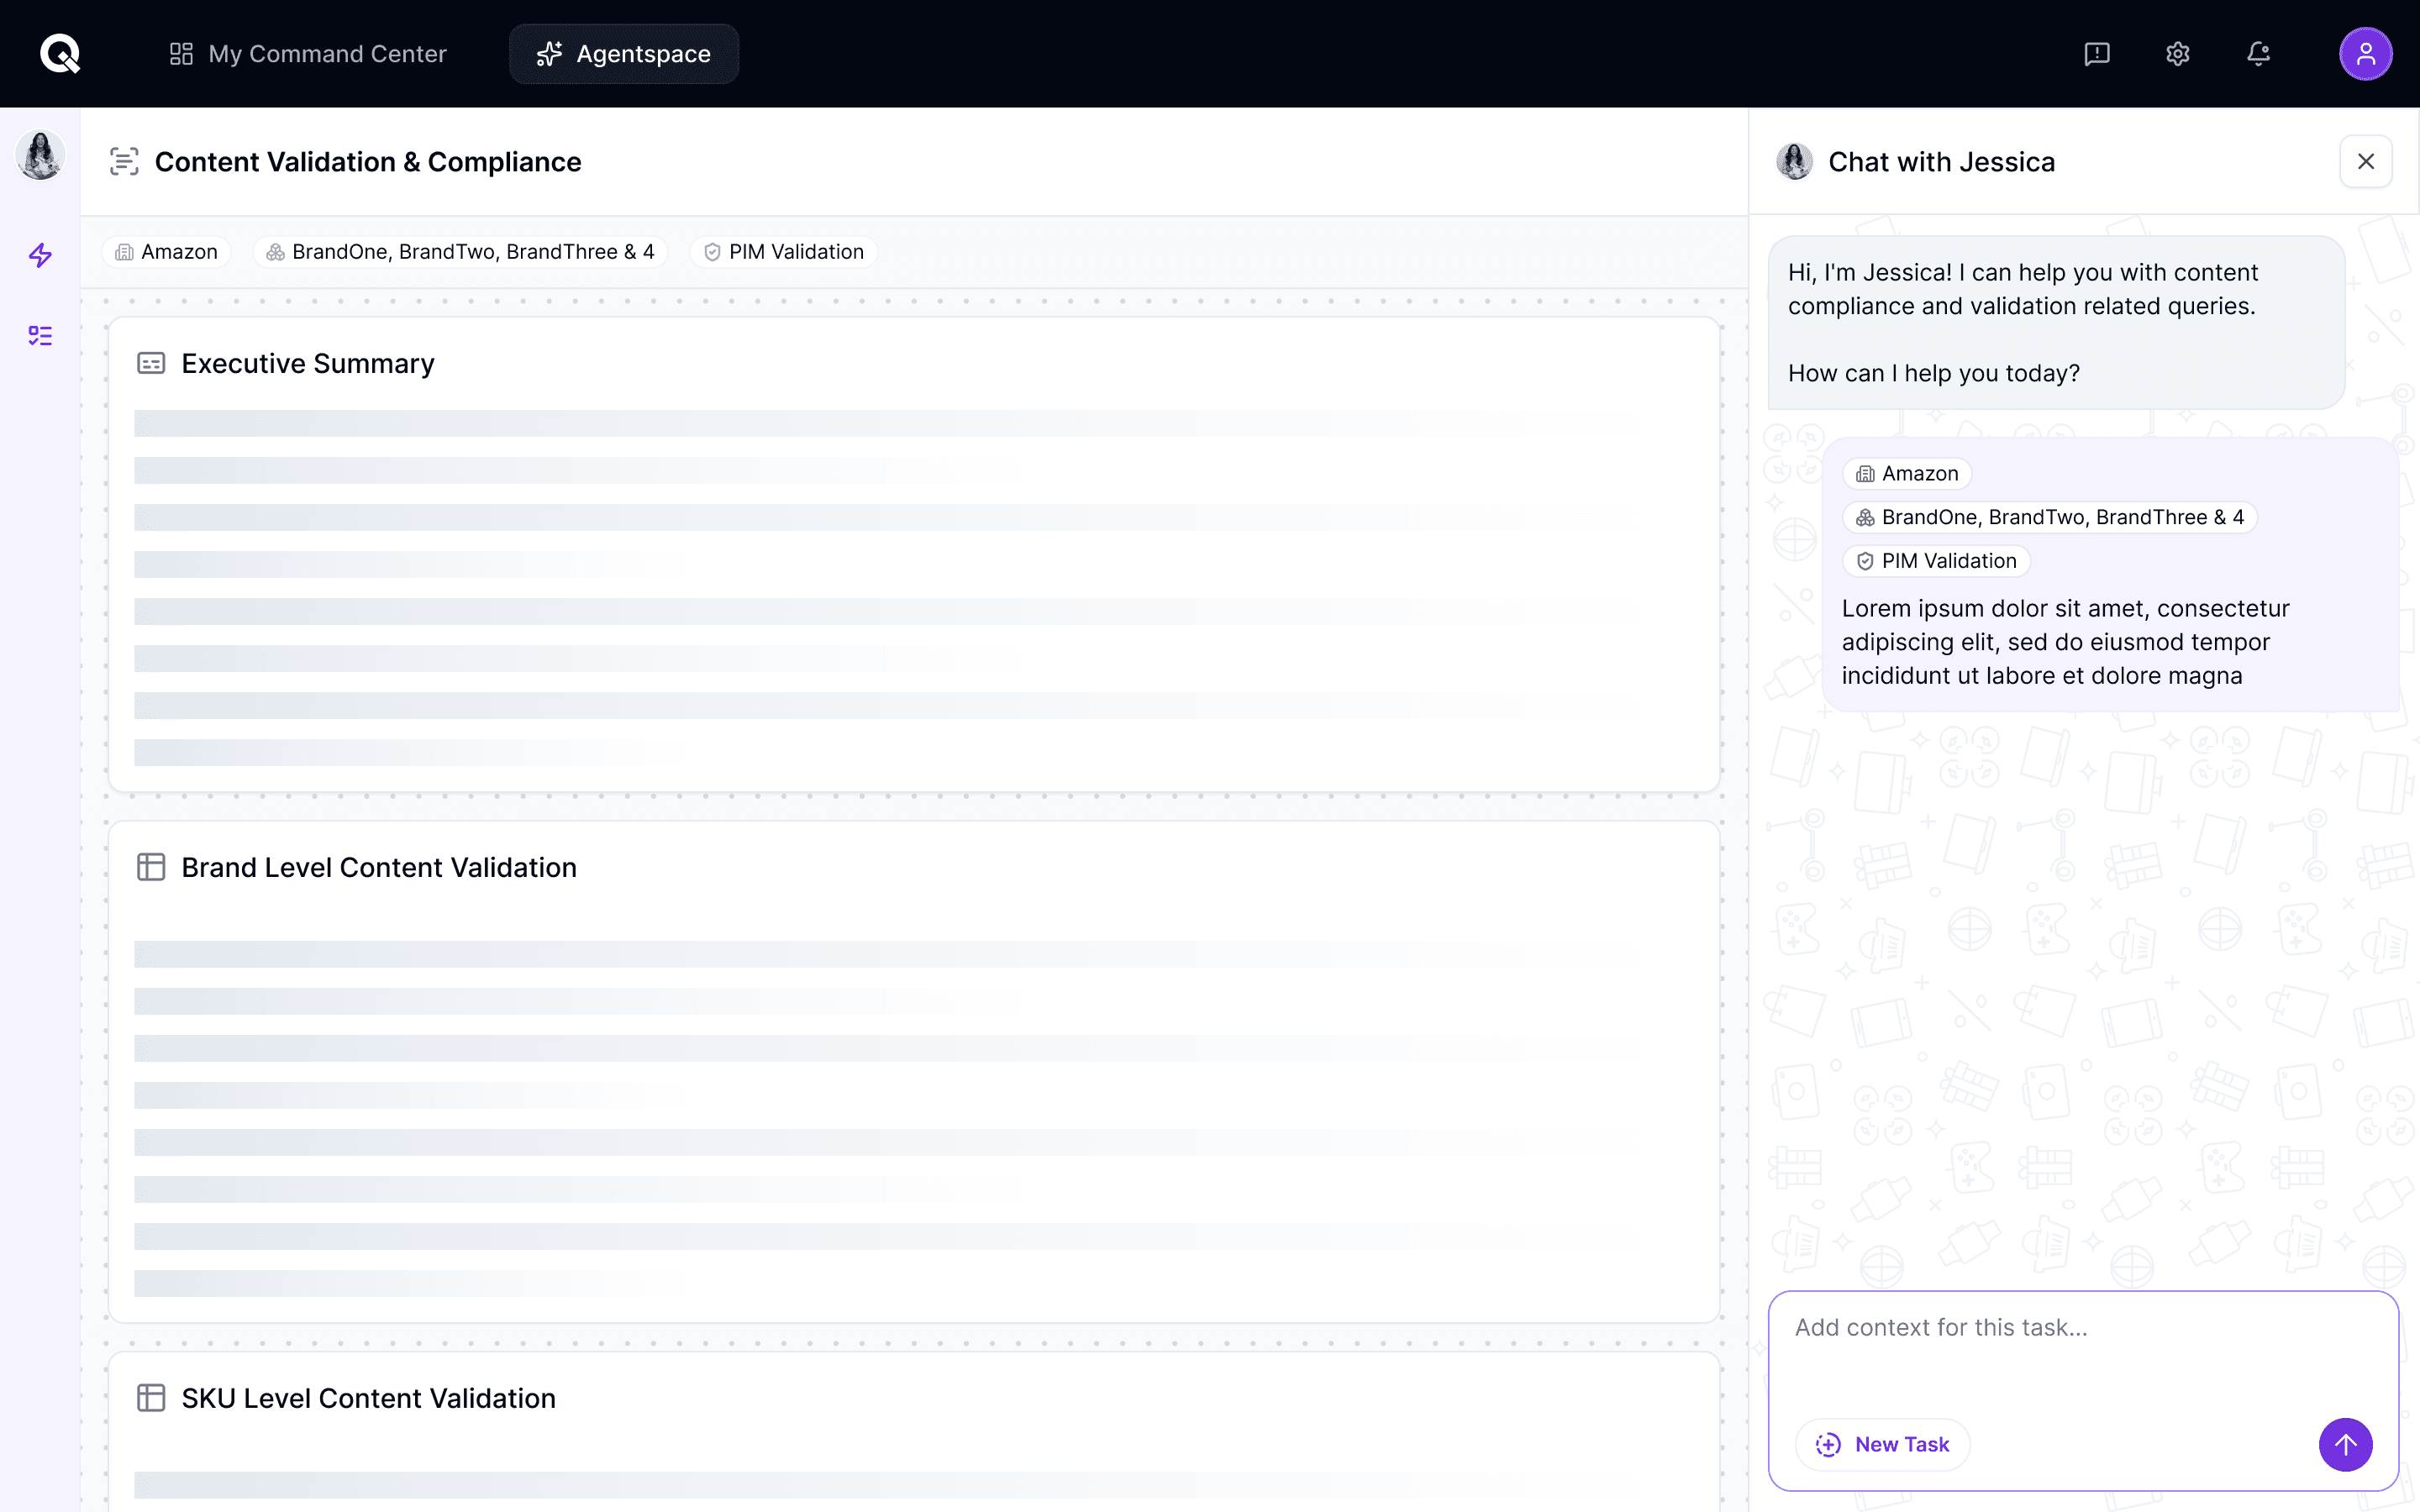Close Chat with Jessica panel
Image resolution: width=2420 pixels, height=1512 pixels.
tap(2365, 162)
